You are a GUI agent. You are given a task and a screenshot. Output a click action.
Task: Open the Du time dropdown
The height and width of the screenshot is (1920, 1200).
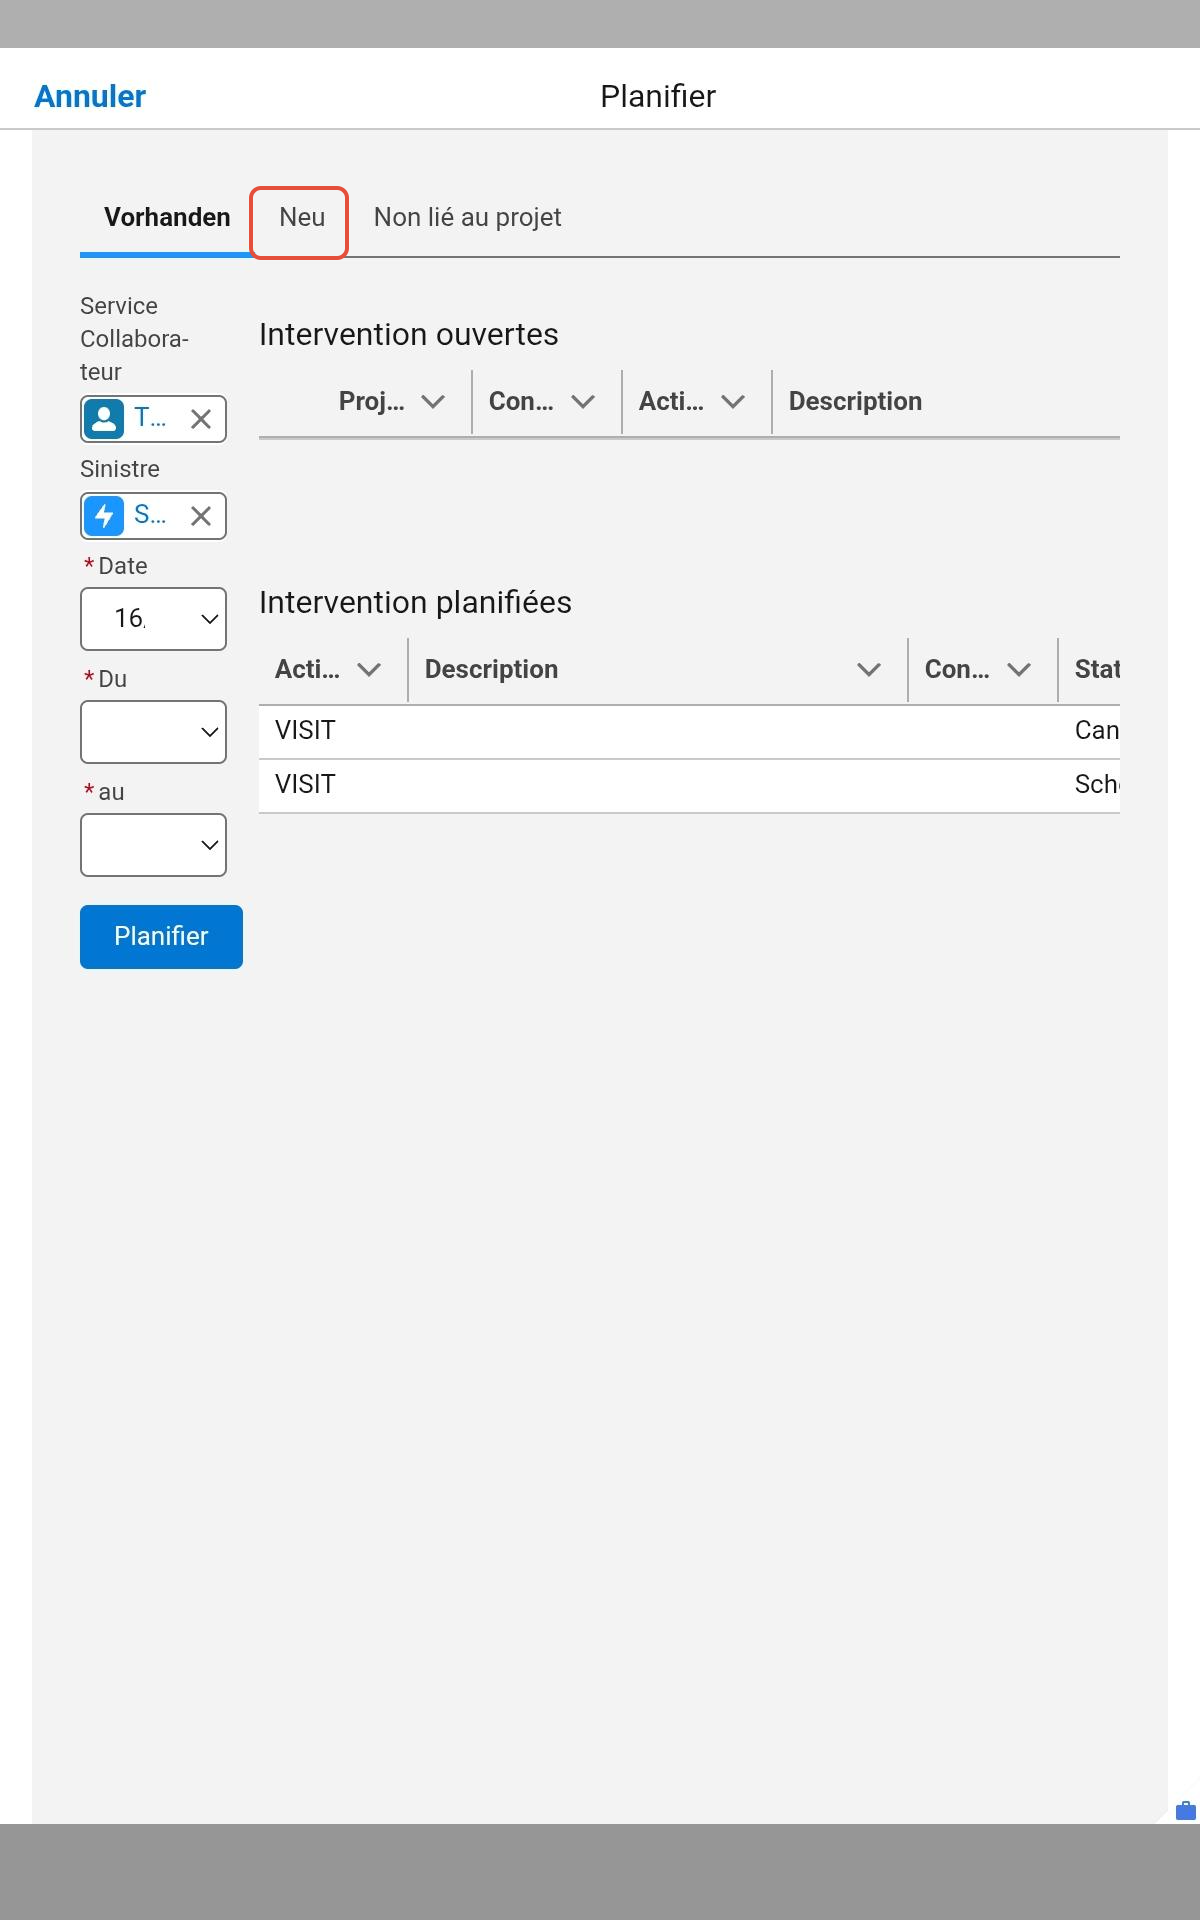(x=153, y=732)
